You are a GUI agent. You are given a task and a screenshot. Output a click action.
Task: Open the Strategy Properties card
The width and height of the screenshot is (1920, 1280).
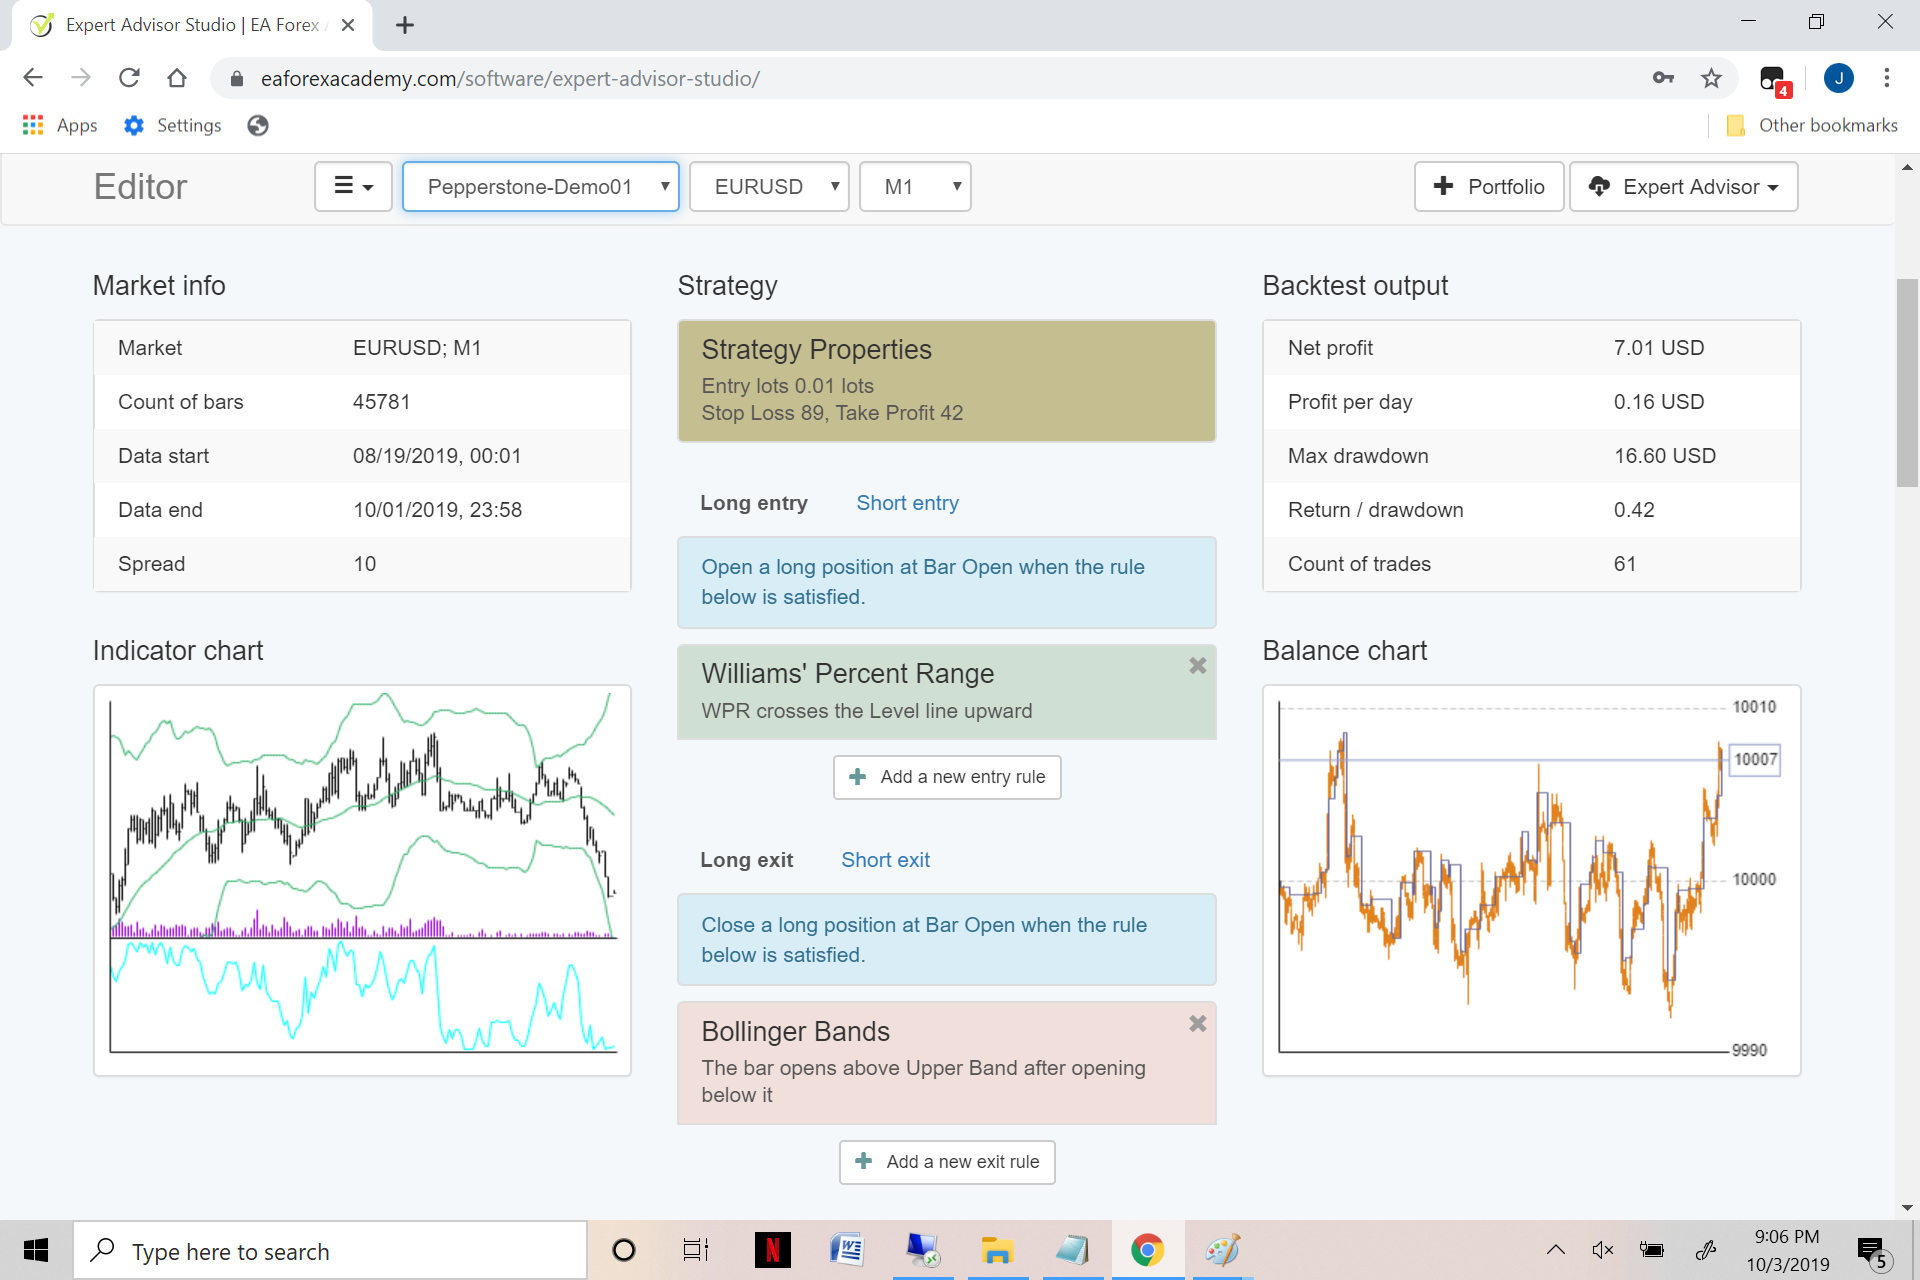[x=946, y=381]
